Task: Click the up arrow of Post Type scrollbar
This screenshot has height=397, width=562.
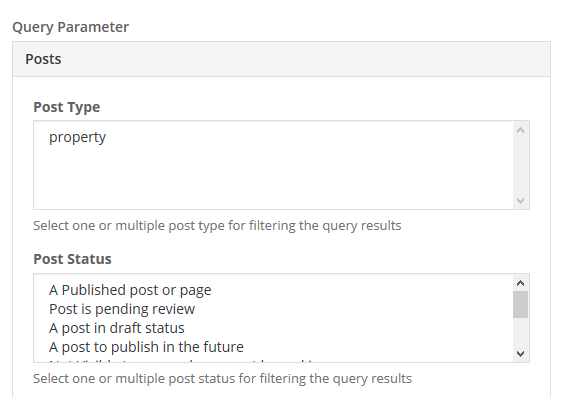Action: pos(520,130)
